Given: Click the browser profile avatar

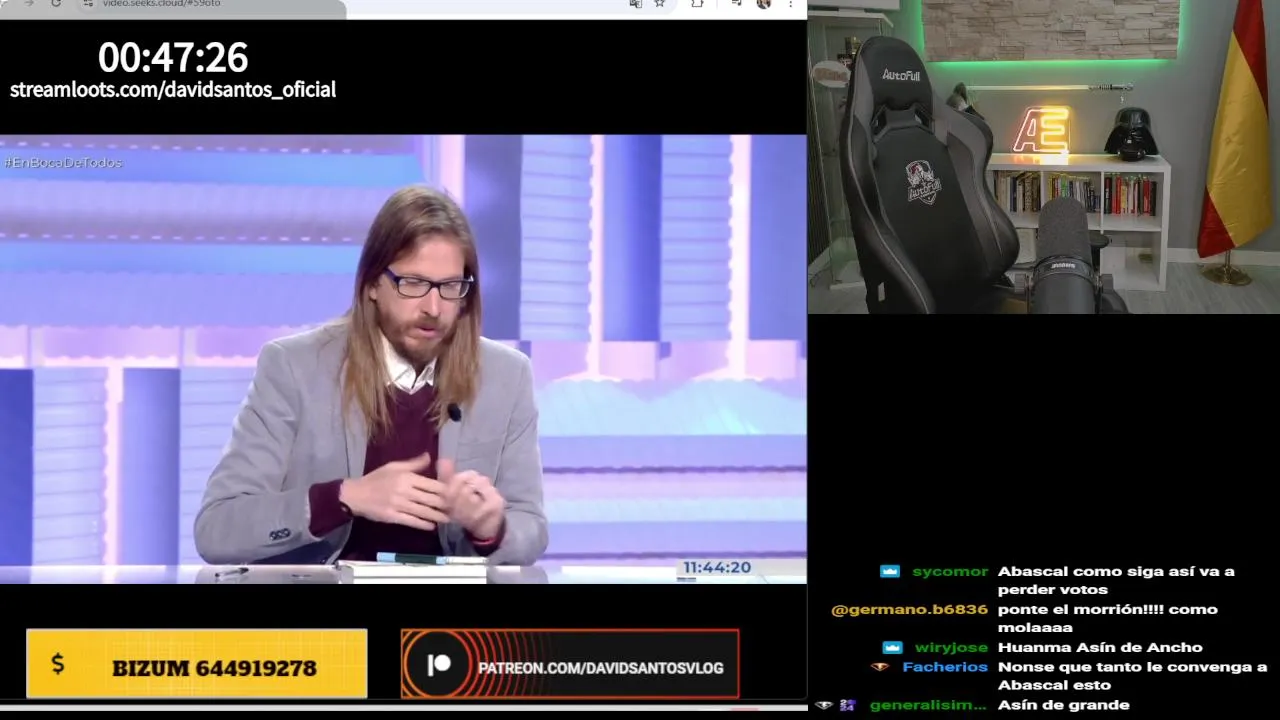Looking at the screenshot, I should (764, 4).
